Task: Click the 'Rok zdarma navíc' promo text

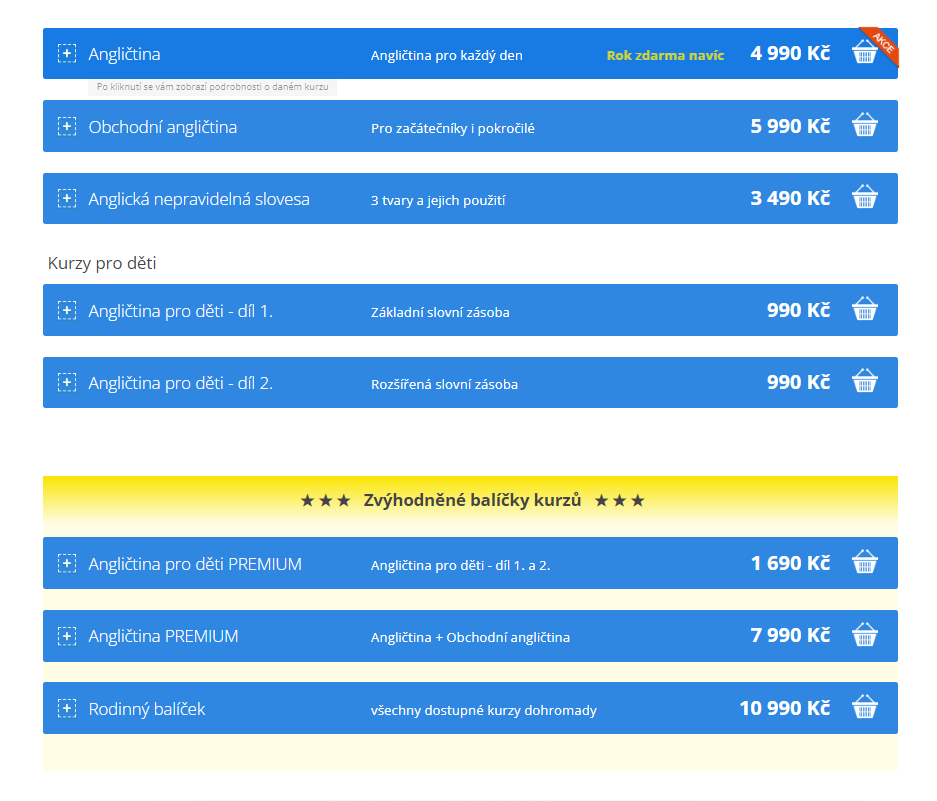Action: coord(665,55)
